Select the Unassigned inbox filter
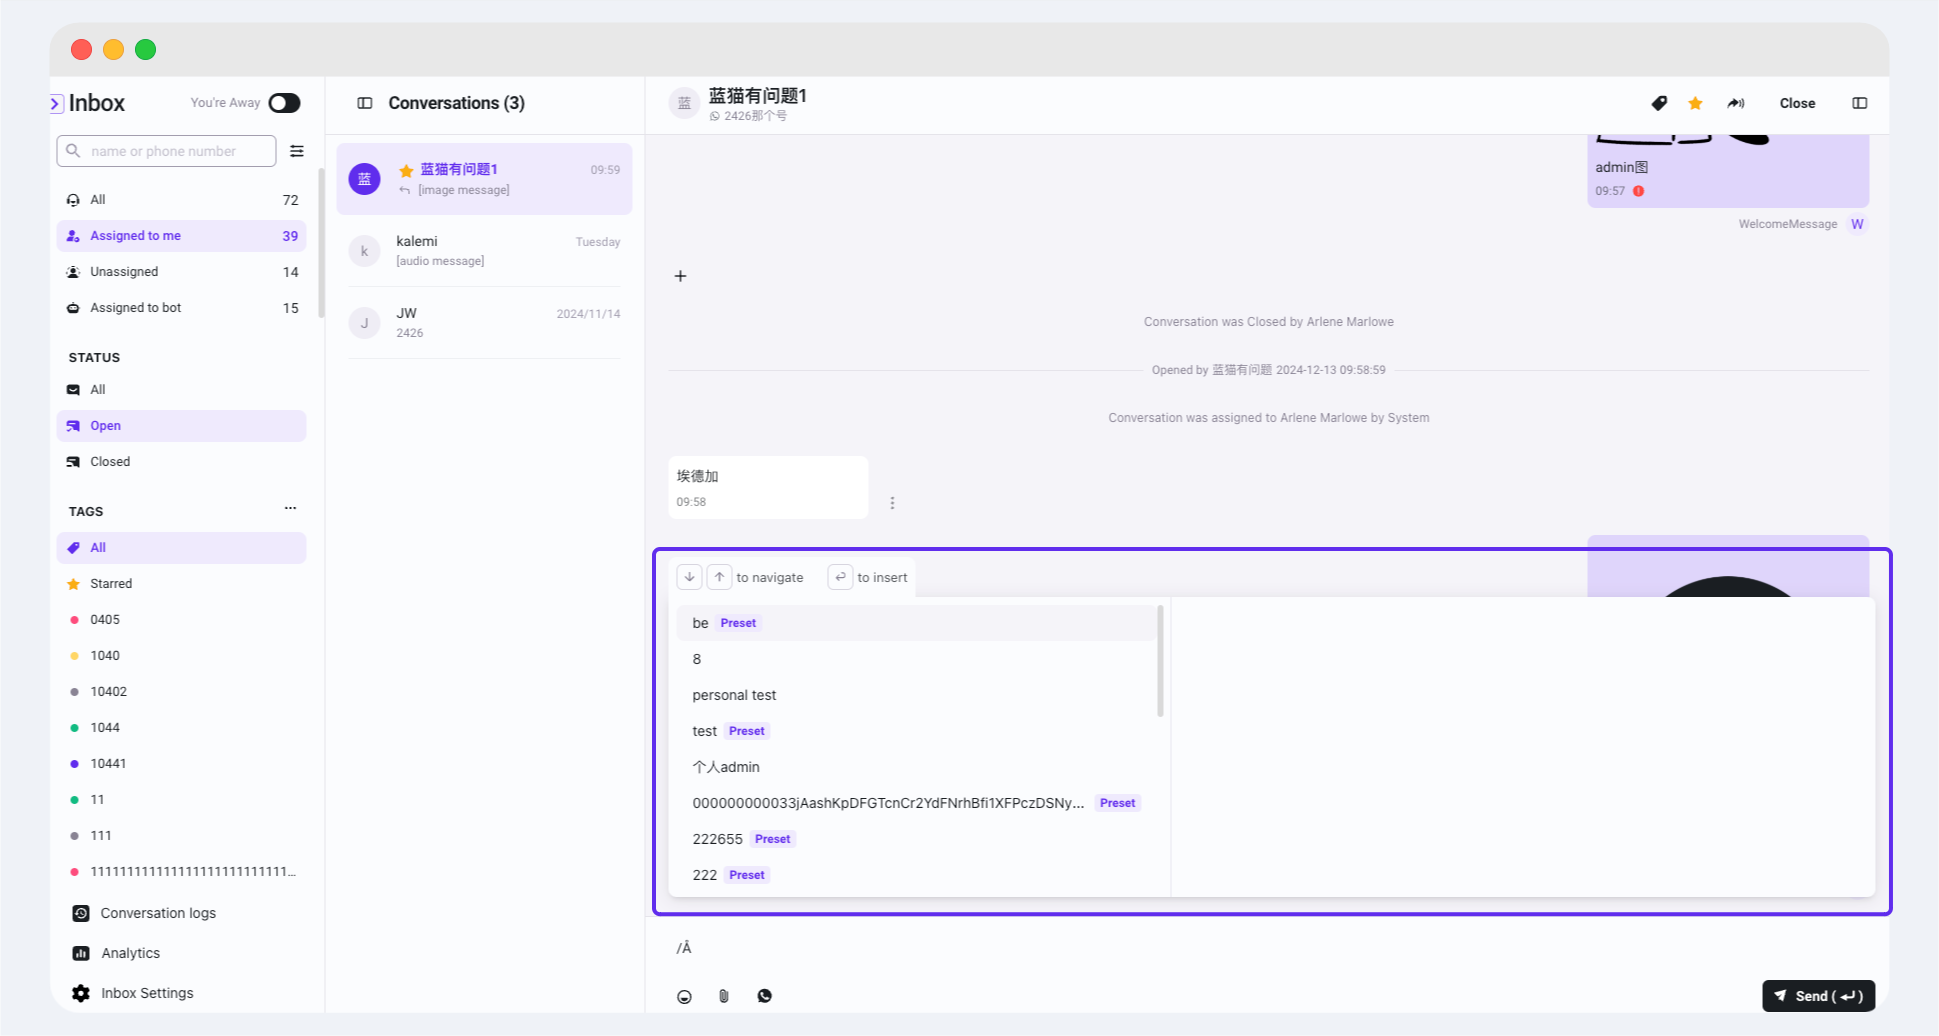The image size is (1939, 1036). click(124, 272)
